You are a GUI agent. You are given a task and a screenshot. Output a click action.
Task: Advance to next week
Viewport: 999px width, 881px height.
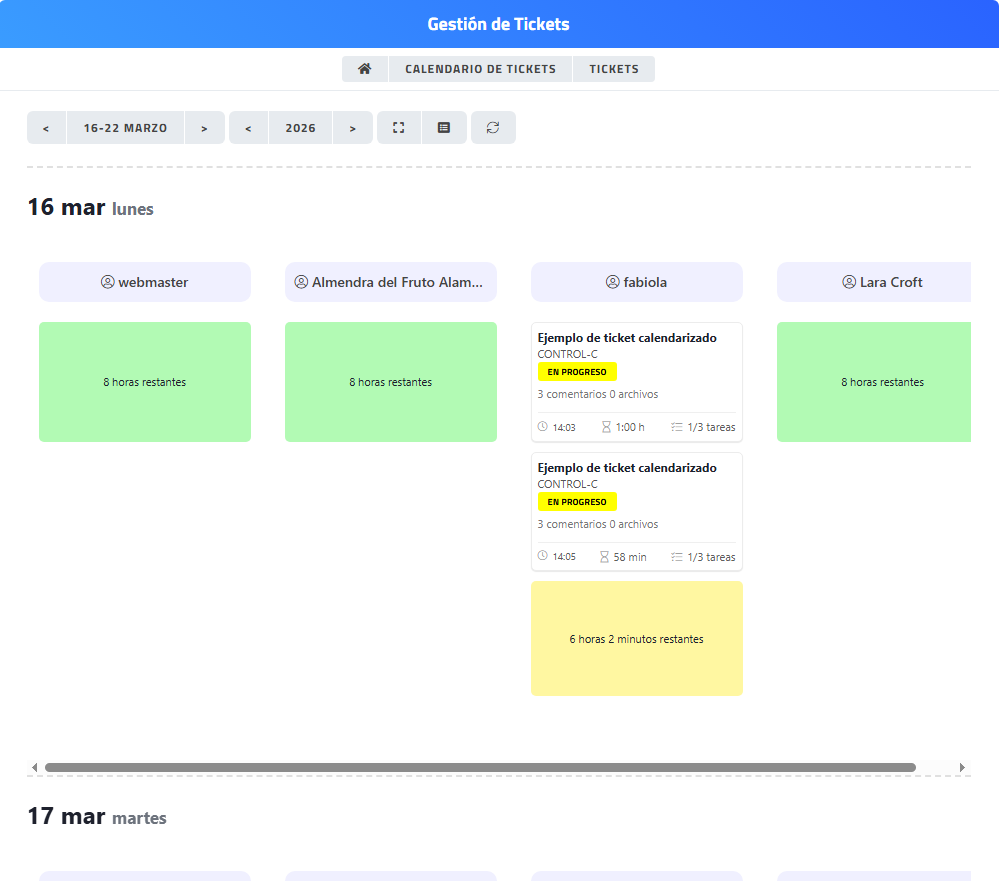click(x=204, y=128)
